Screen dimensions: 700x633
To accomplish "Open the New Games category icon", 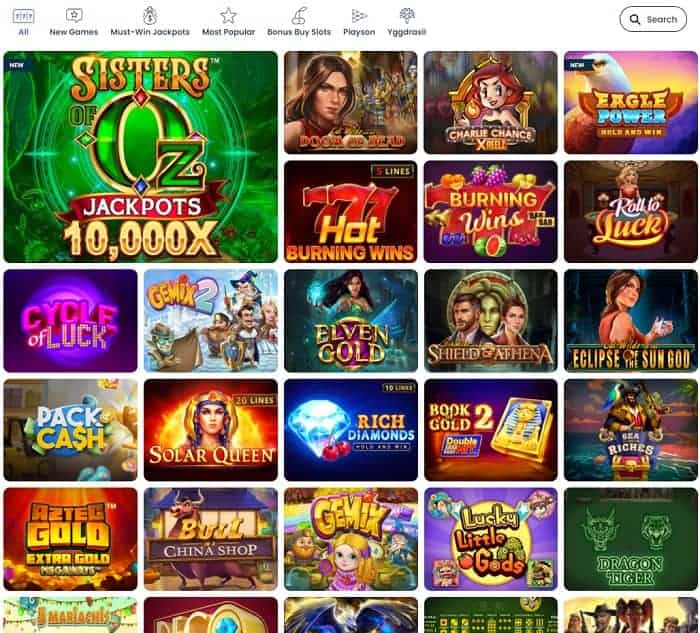I will coord(74,16).
